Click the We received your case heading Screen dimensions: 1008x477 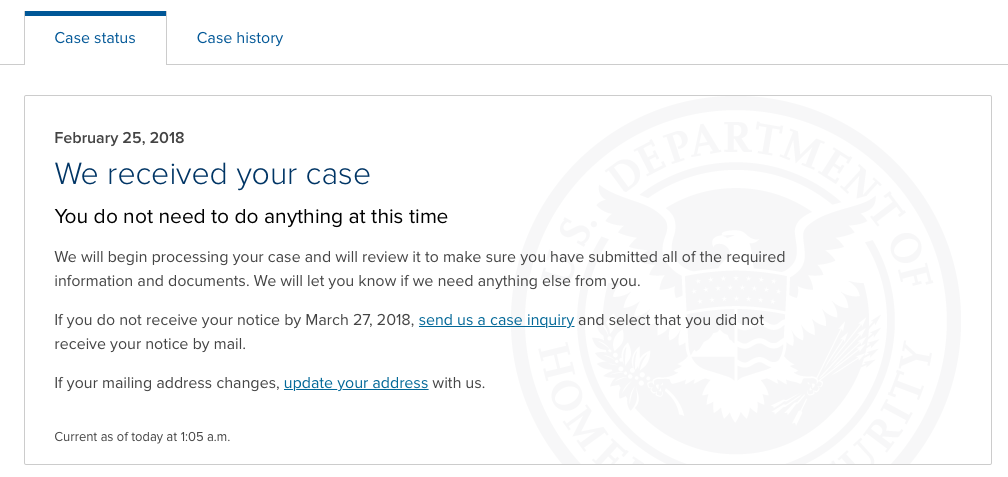[212, 174]
